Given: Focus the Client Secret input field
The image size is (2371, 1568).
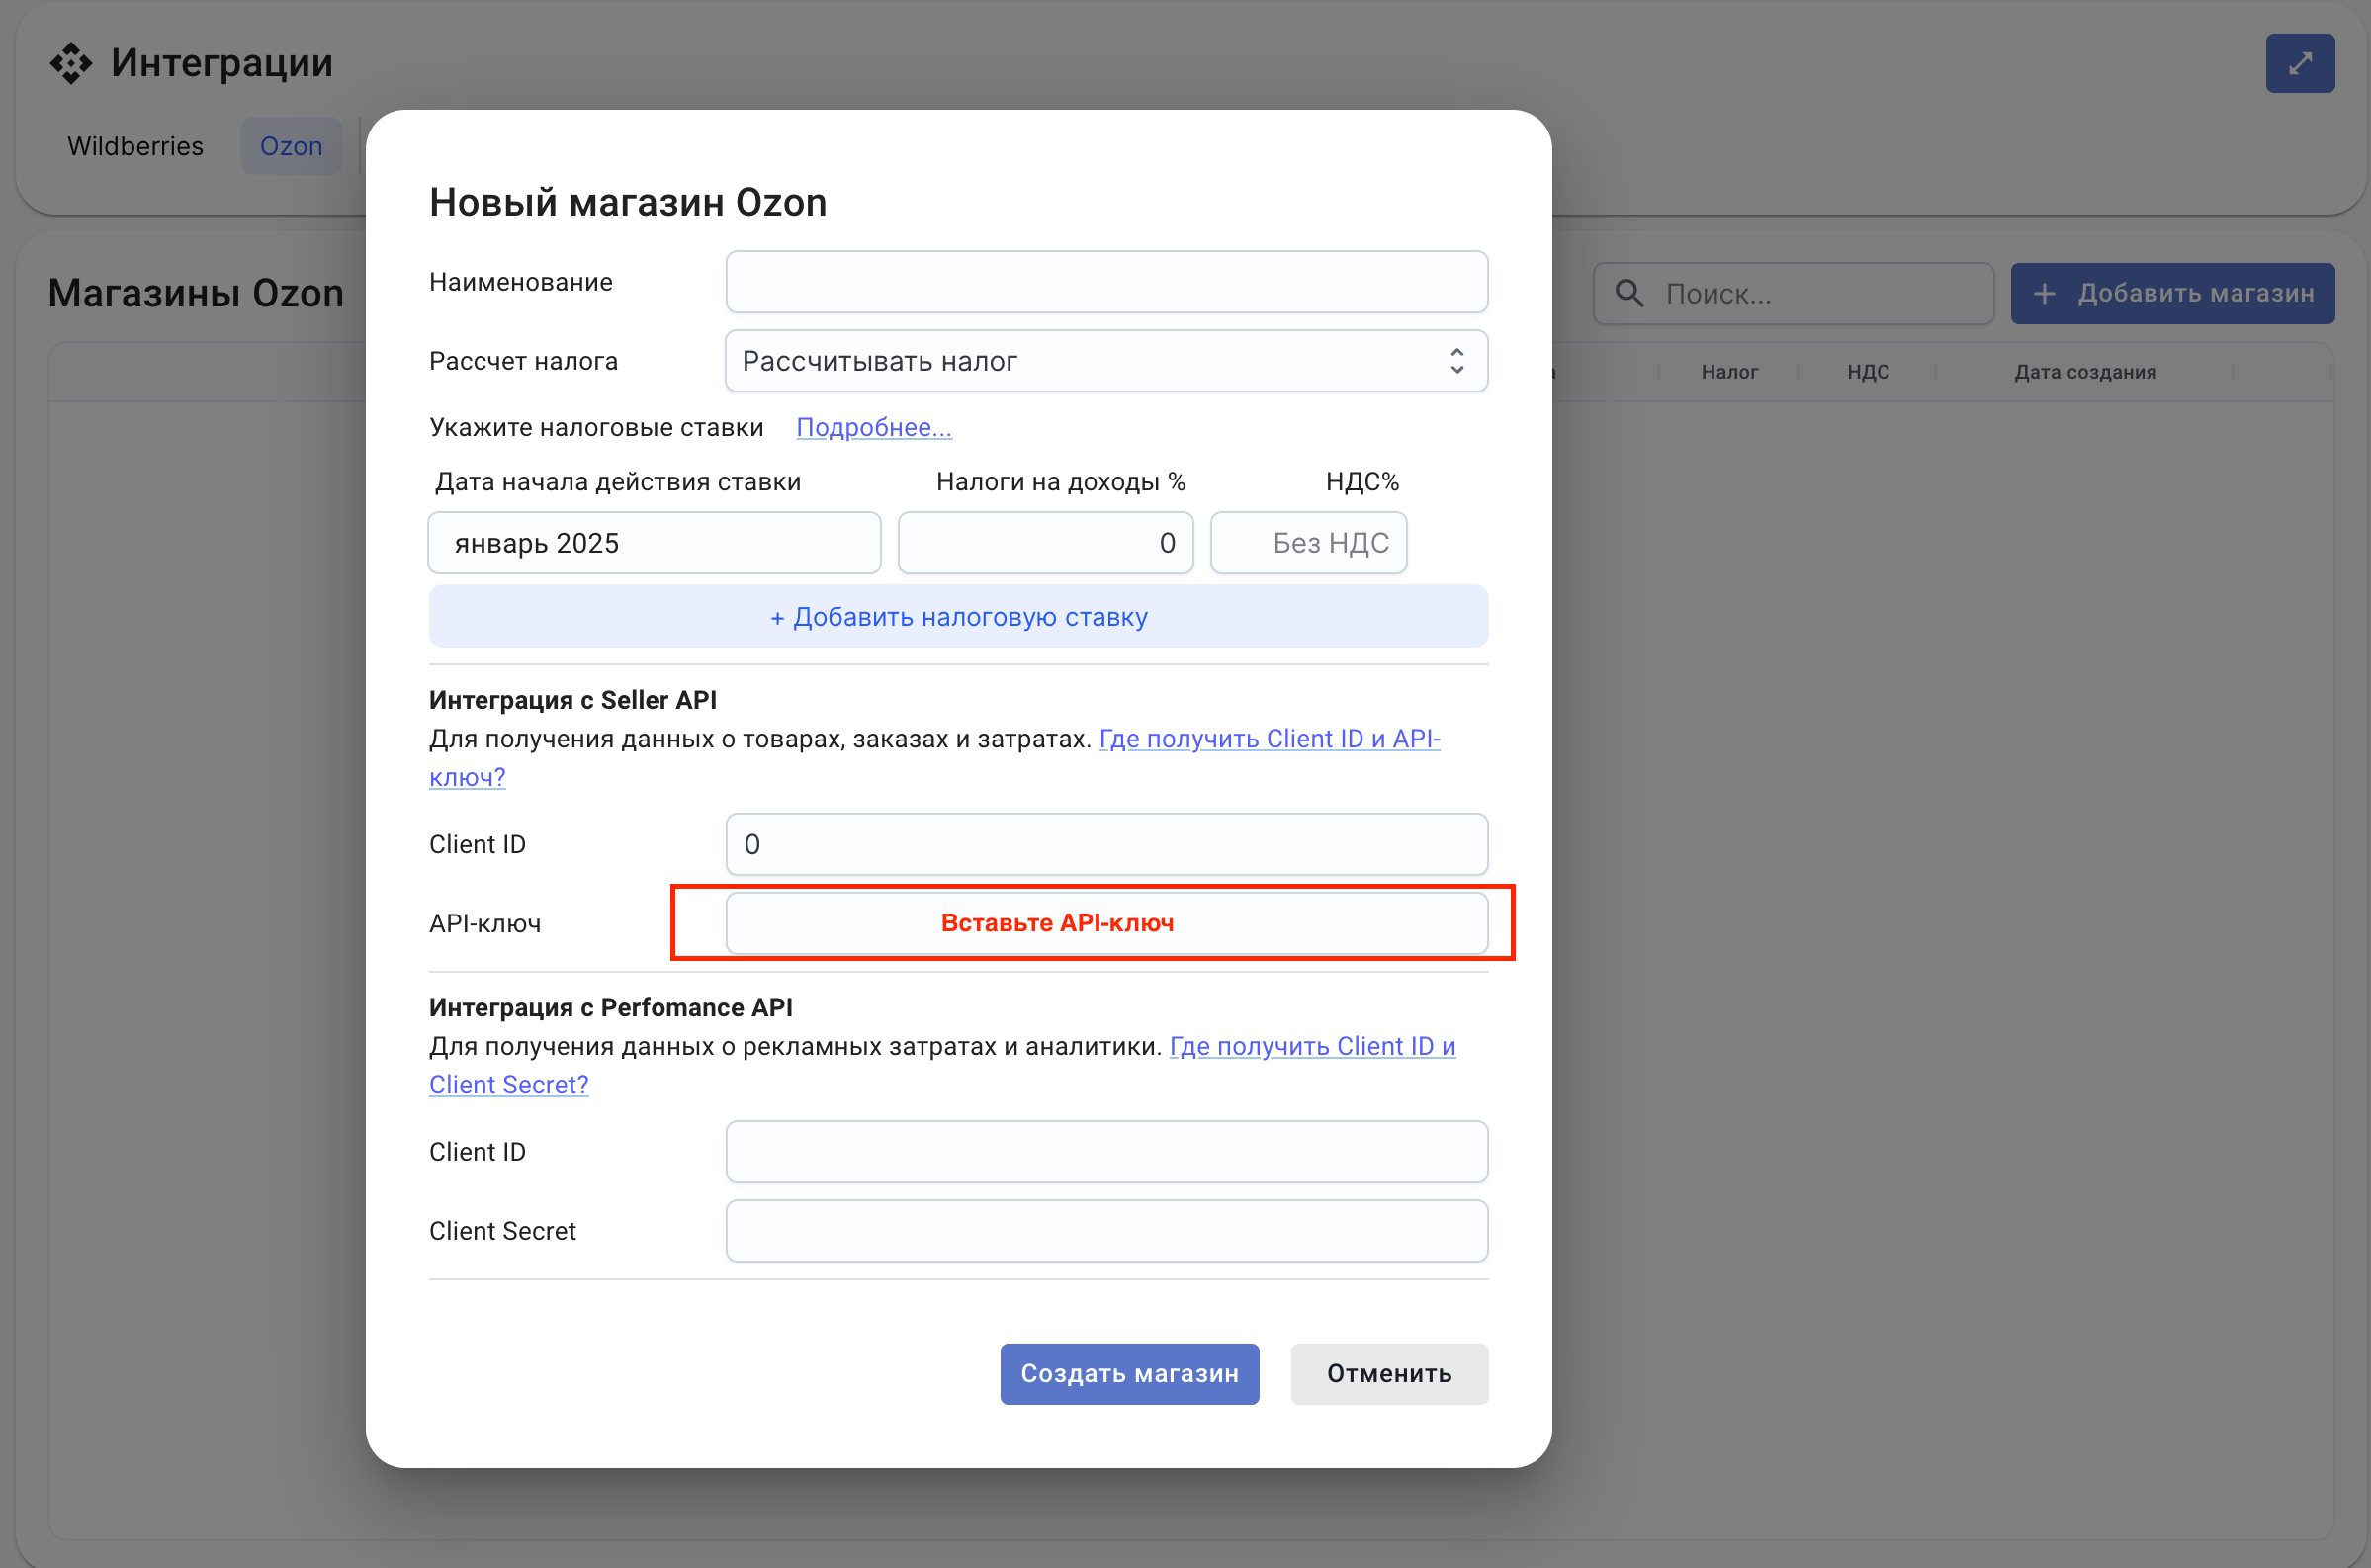Looking at the screenshot, I should (x=1106, y=1230).
